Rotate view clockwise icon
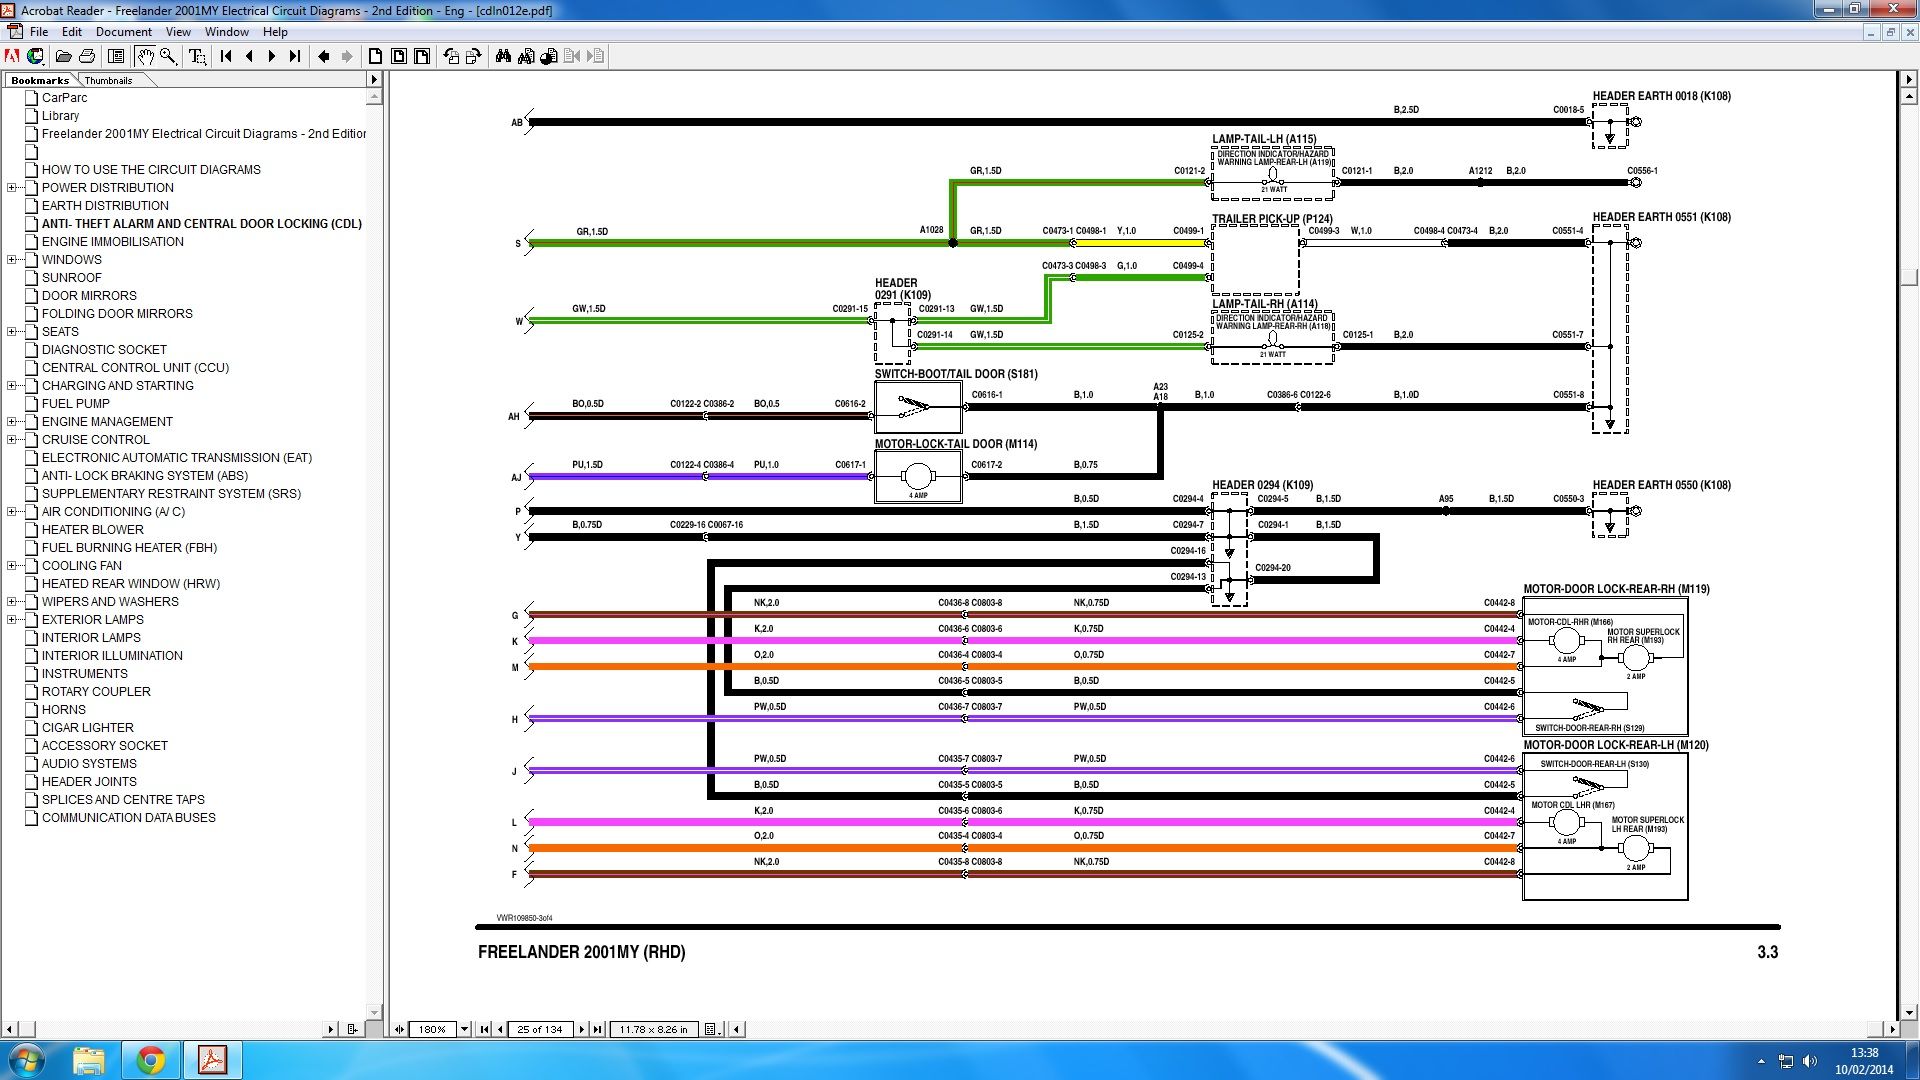 click(474, 56)
